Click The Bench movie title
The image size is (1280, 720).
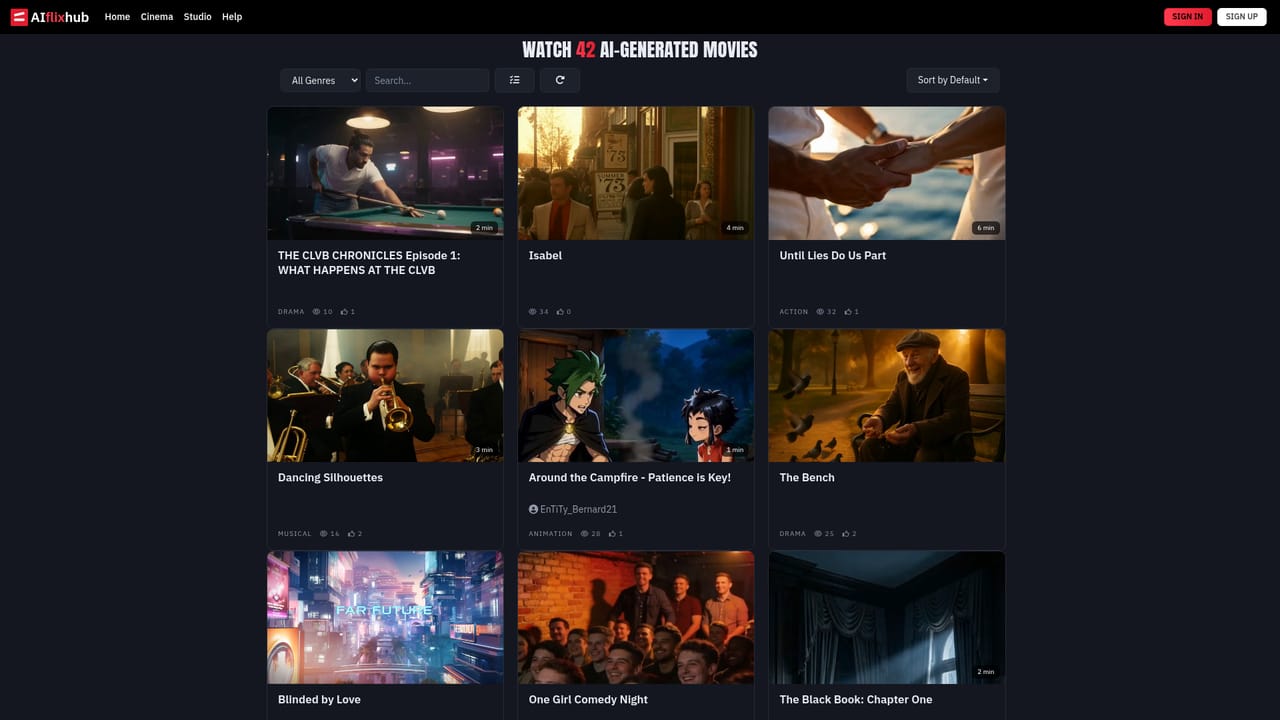pyautogui.click(x=807, y=478)
